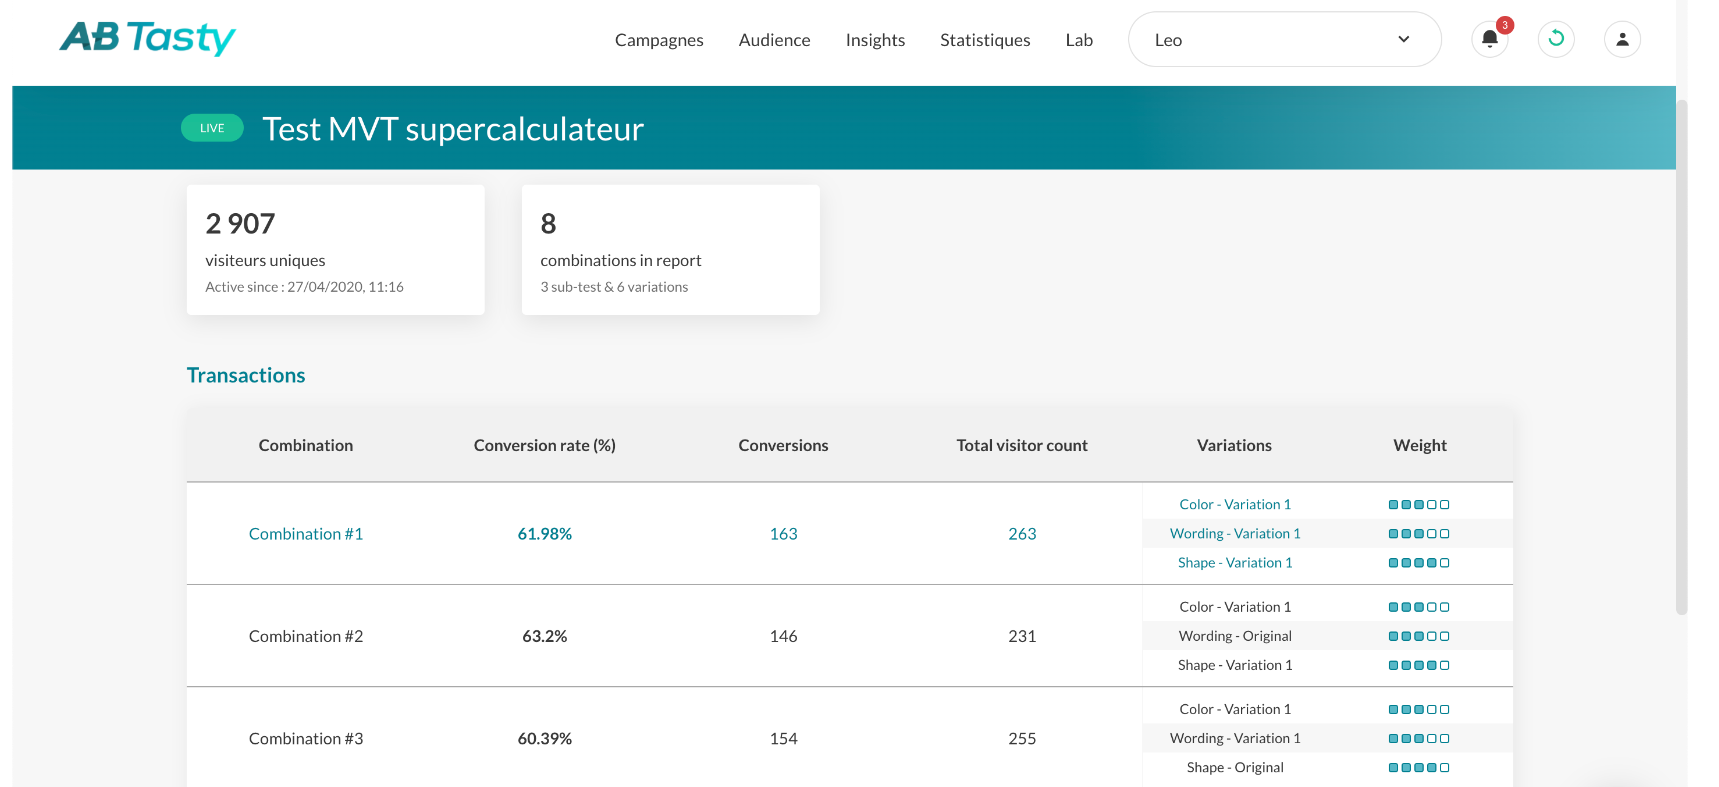Image resolution: width=1719 pixels, height=787 pixels.
Task: Click the 163 conversions value
Action: tap(784, 534)
